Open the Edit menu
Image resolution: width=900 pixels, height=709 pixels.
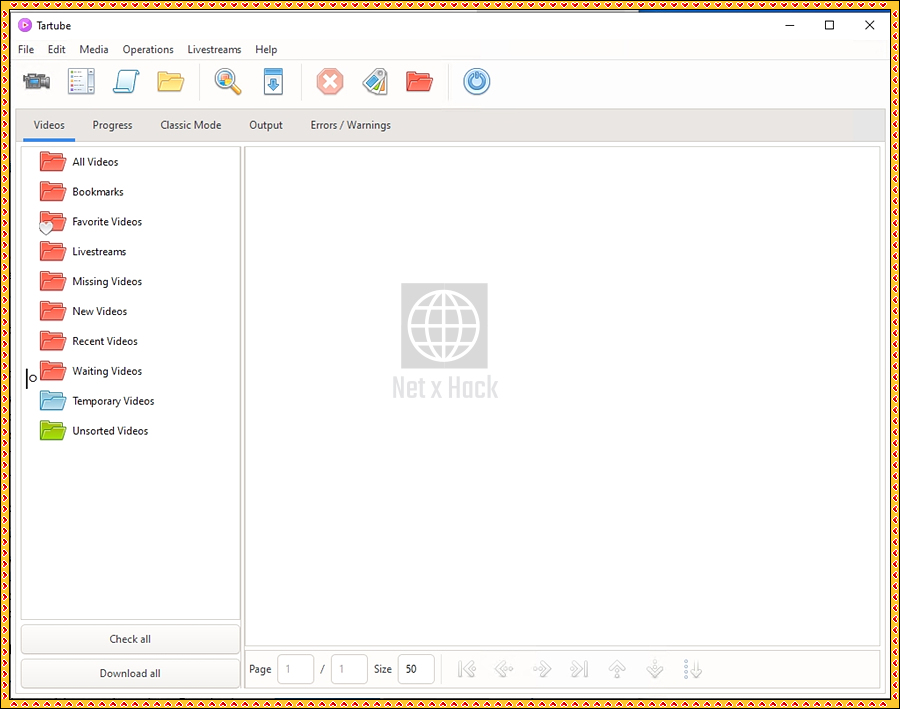56,49
